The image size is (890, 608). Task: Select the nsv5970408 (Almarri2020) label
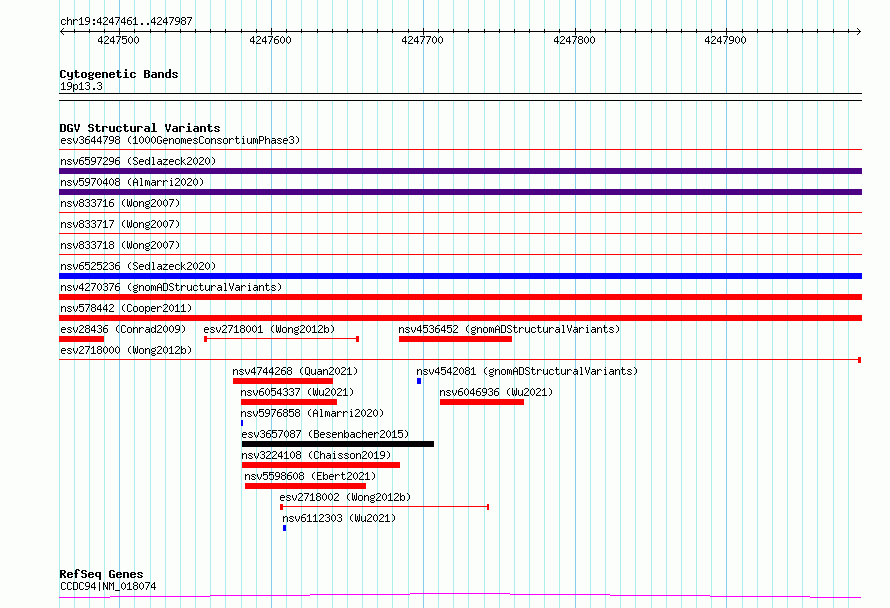[x=132, y=182]
